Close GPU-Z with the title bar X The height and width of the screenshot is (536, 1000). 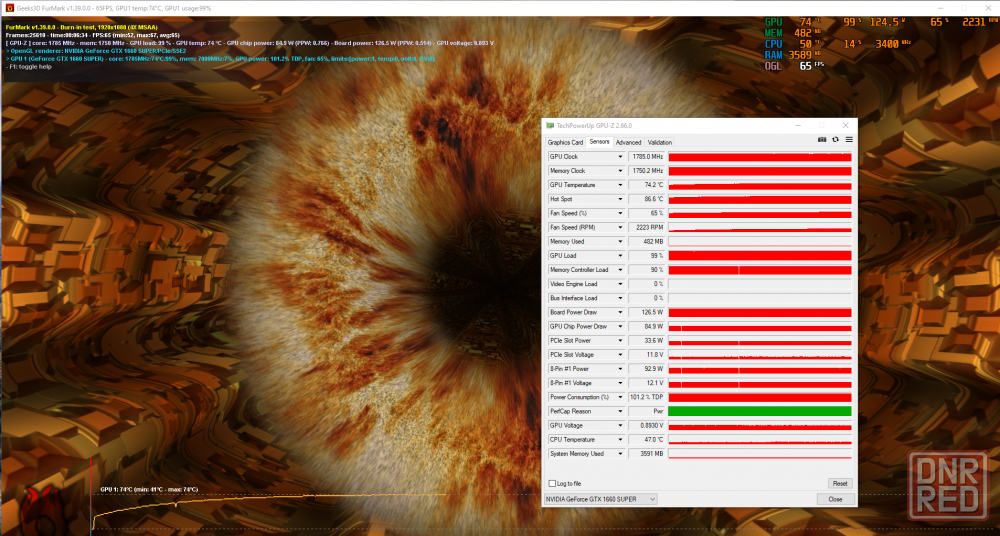pyautogui.click(x=846, y=126)
